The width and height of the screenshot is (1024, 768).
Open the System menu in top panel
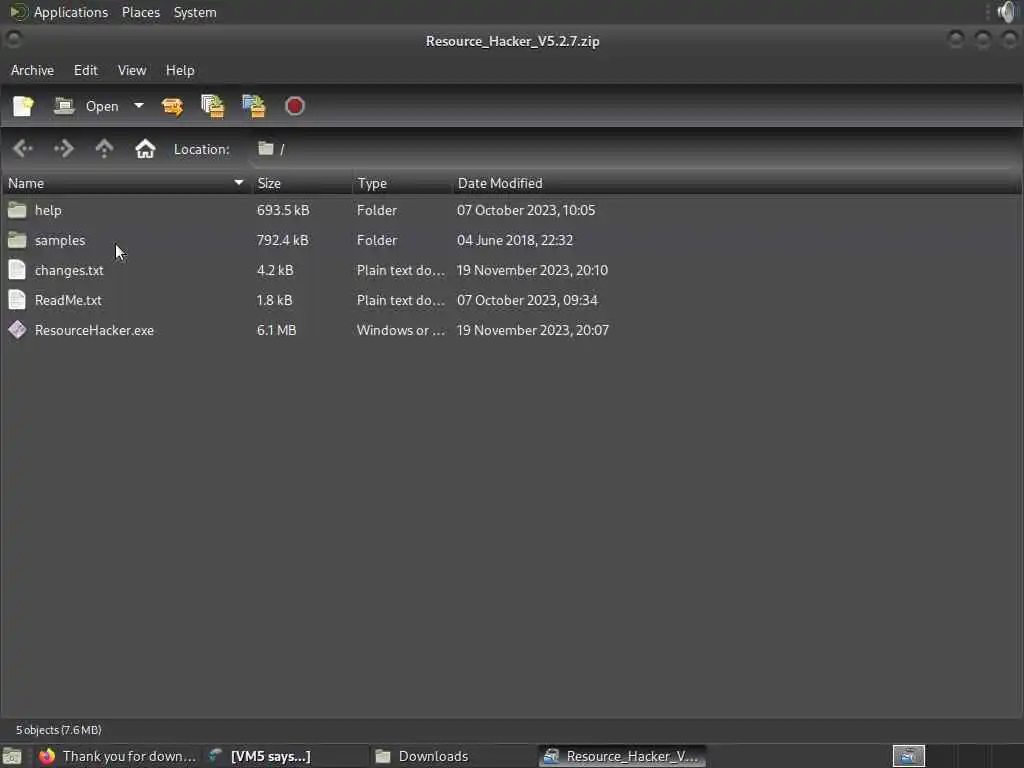tap(195, 12)
